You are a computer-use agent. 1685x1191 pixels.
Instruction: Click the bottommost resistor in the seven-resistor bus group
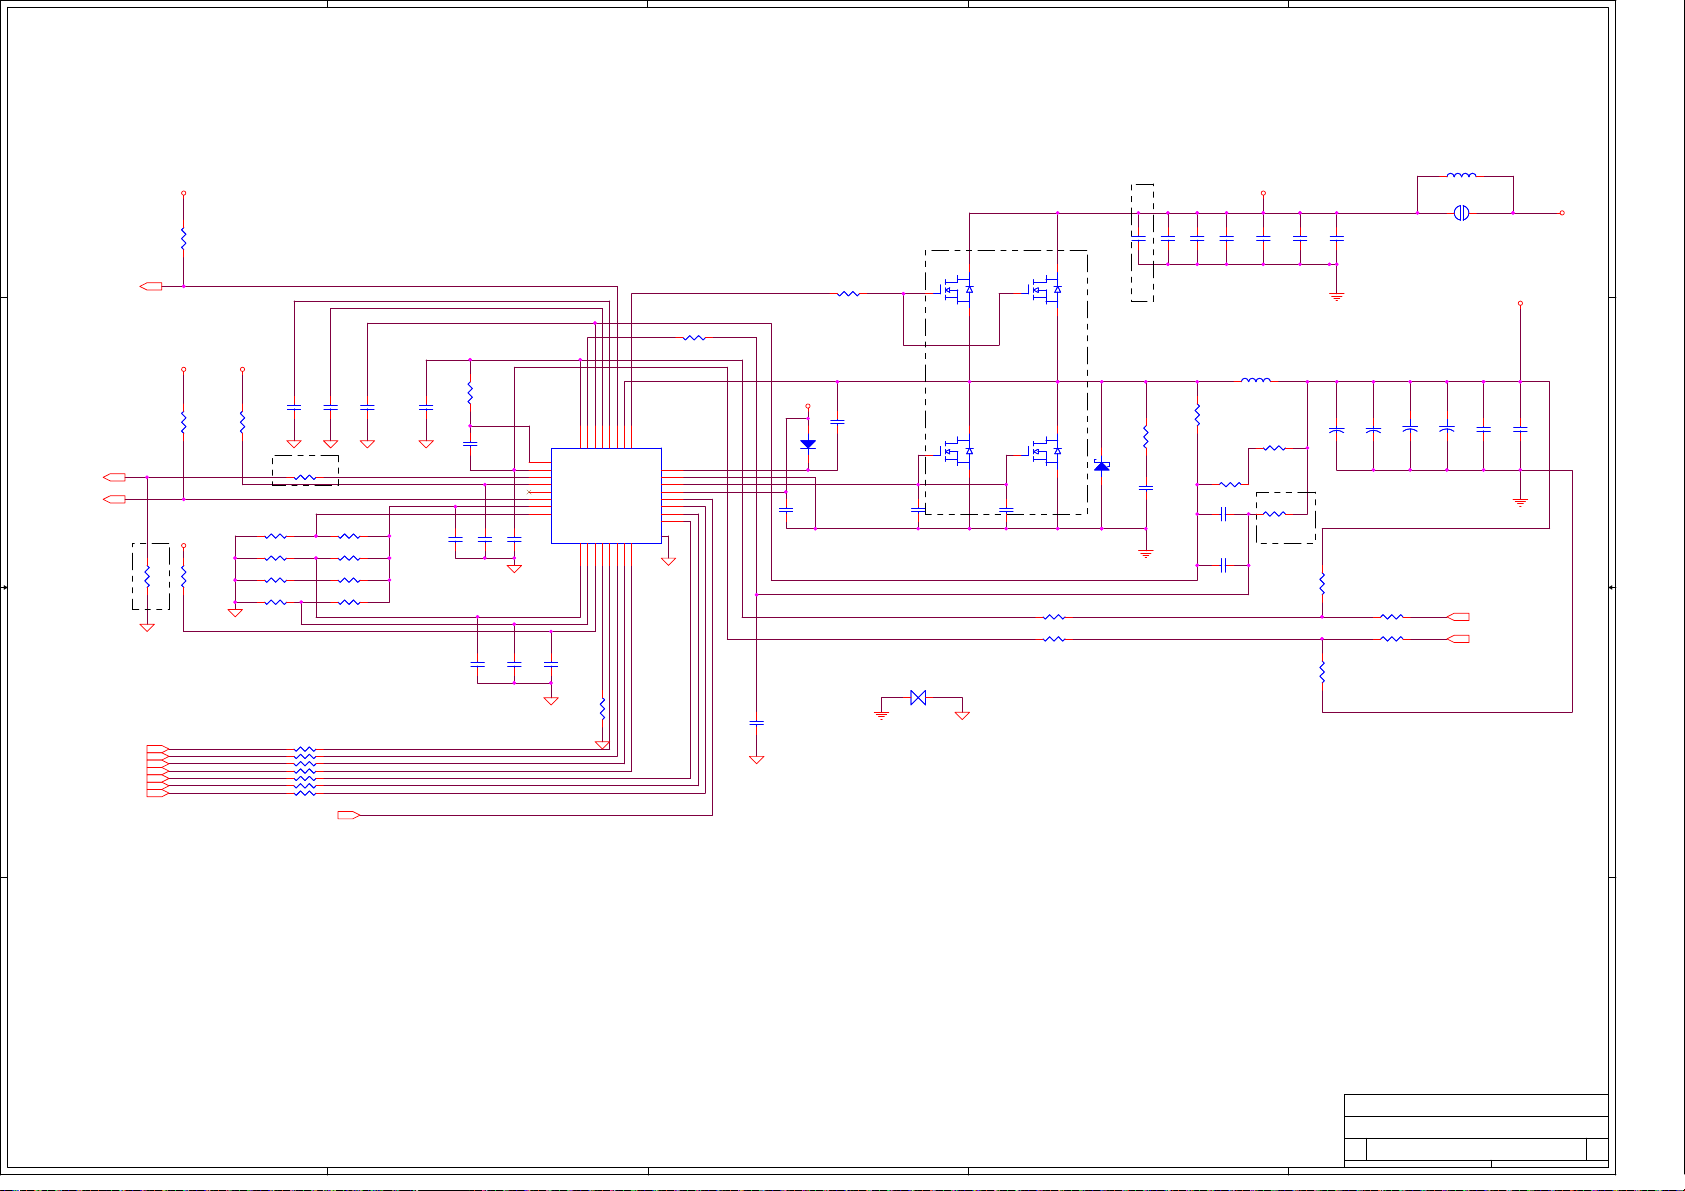306,794
